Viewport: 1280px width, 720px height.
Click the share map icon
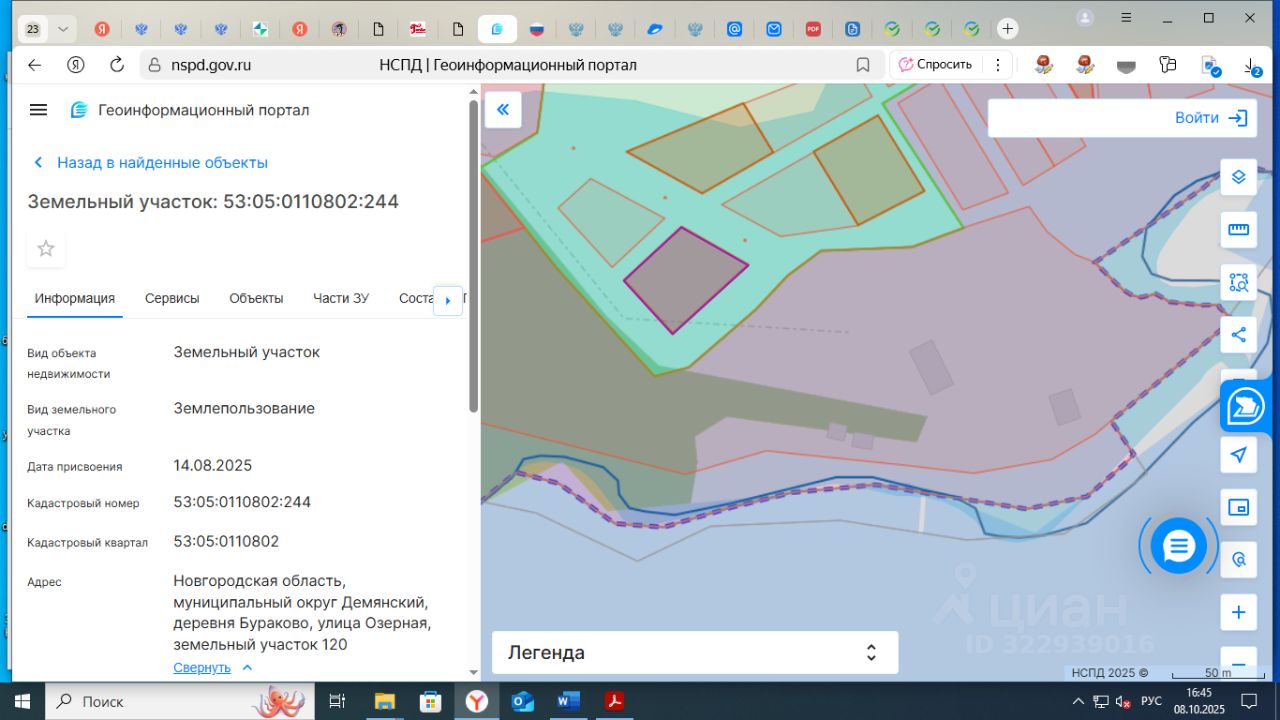(x=1238, y=335)
